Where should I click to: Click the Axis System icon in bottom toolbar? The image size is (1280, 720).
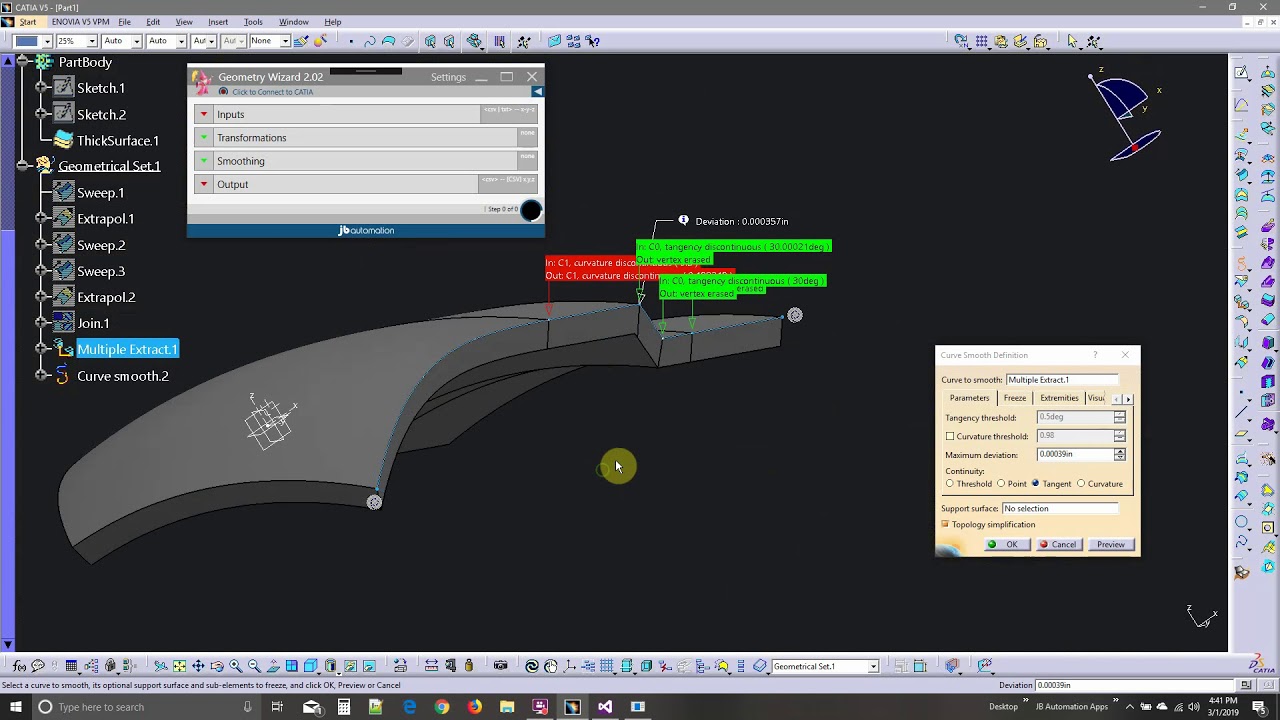(569, 666)
